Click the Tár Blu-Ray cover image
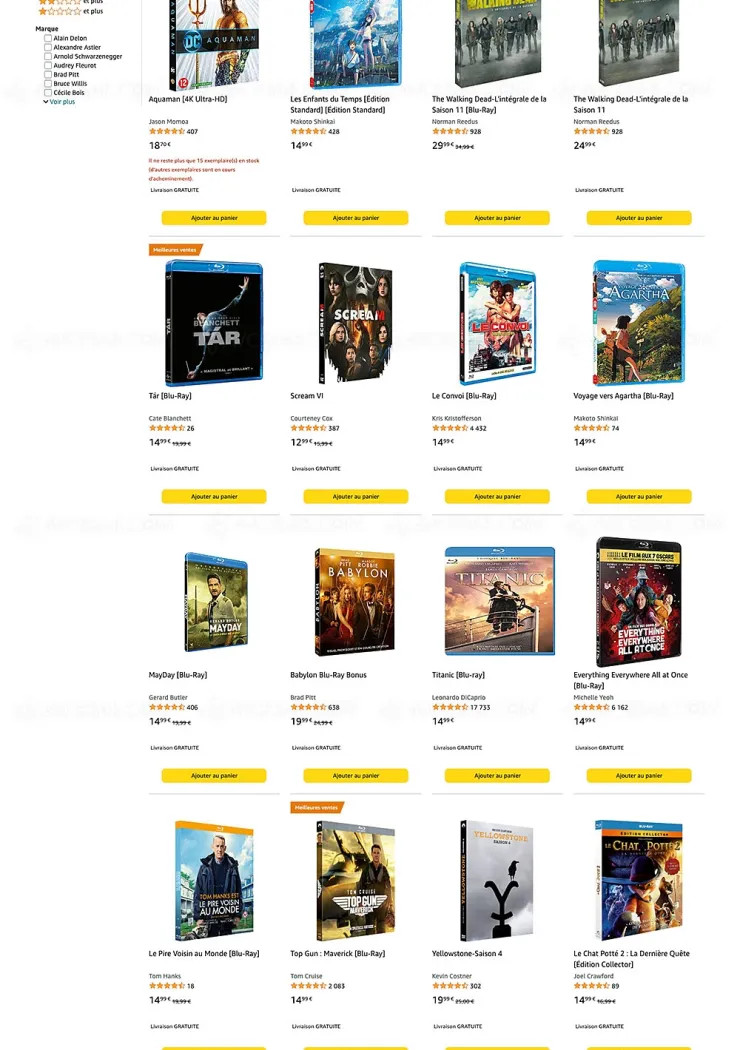Image resolution: width=740 pixels, height=1050 pixels. pos(214,323)
